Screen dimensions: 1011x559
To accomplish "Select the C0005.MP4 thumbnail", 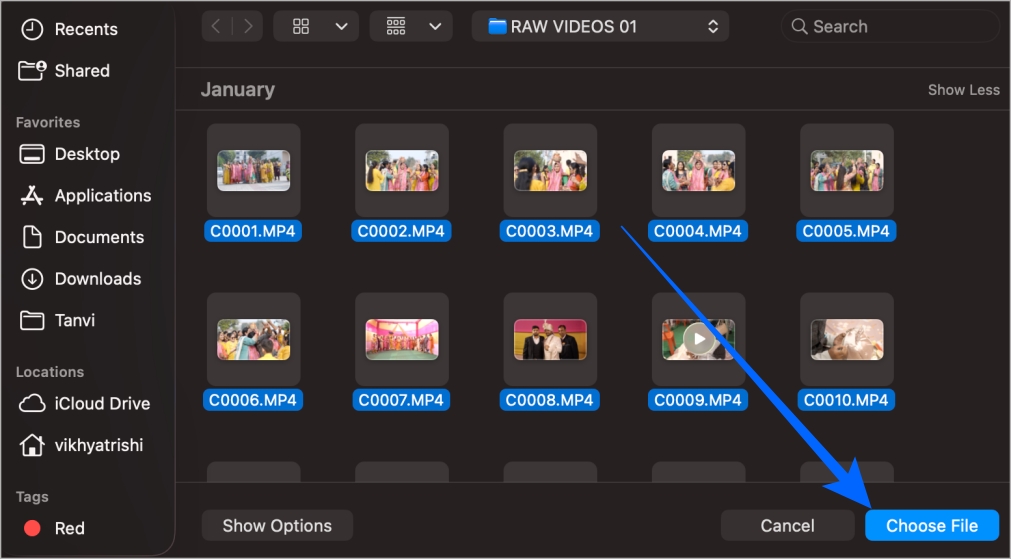I will (847, 170).
